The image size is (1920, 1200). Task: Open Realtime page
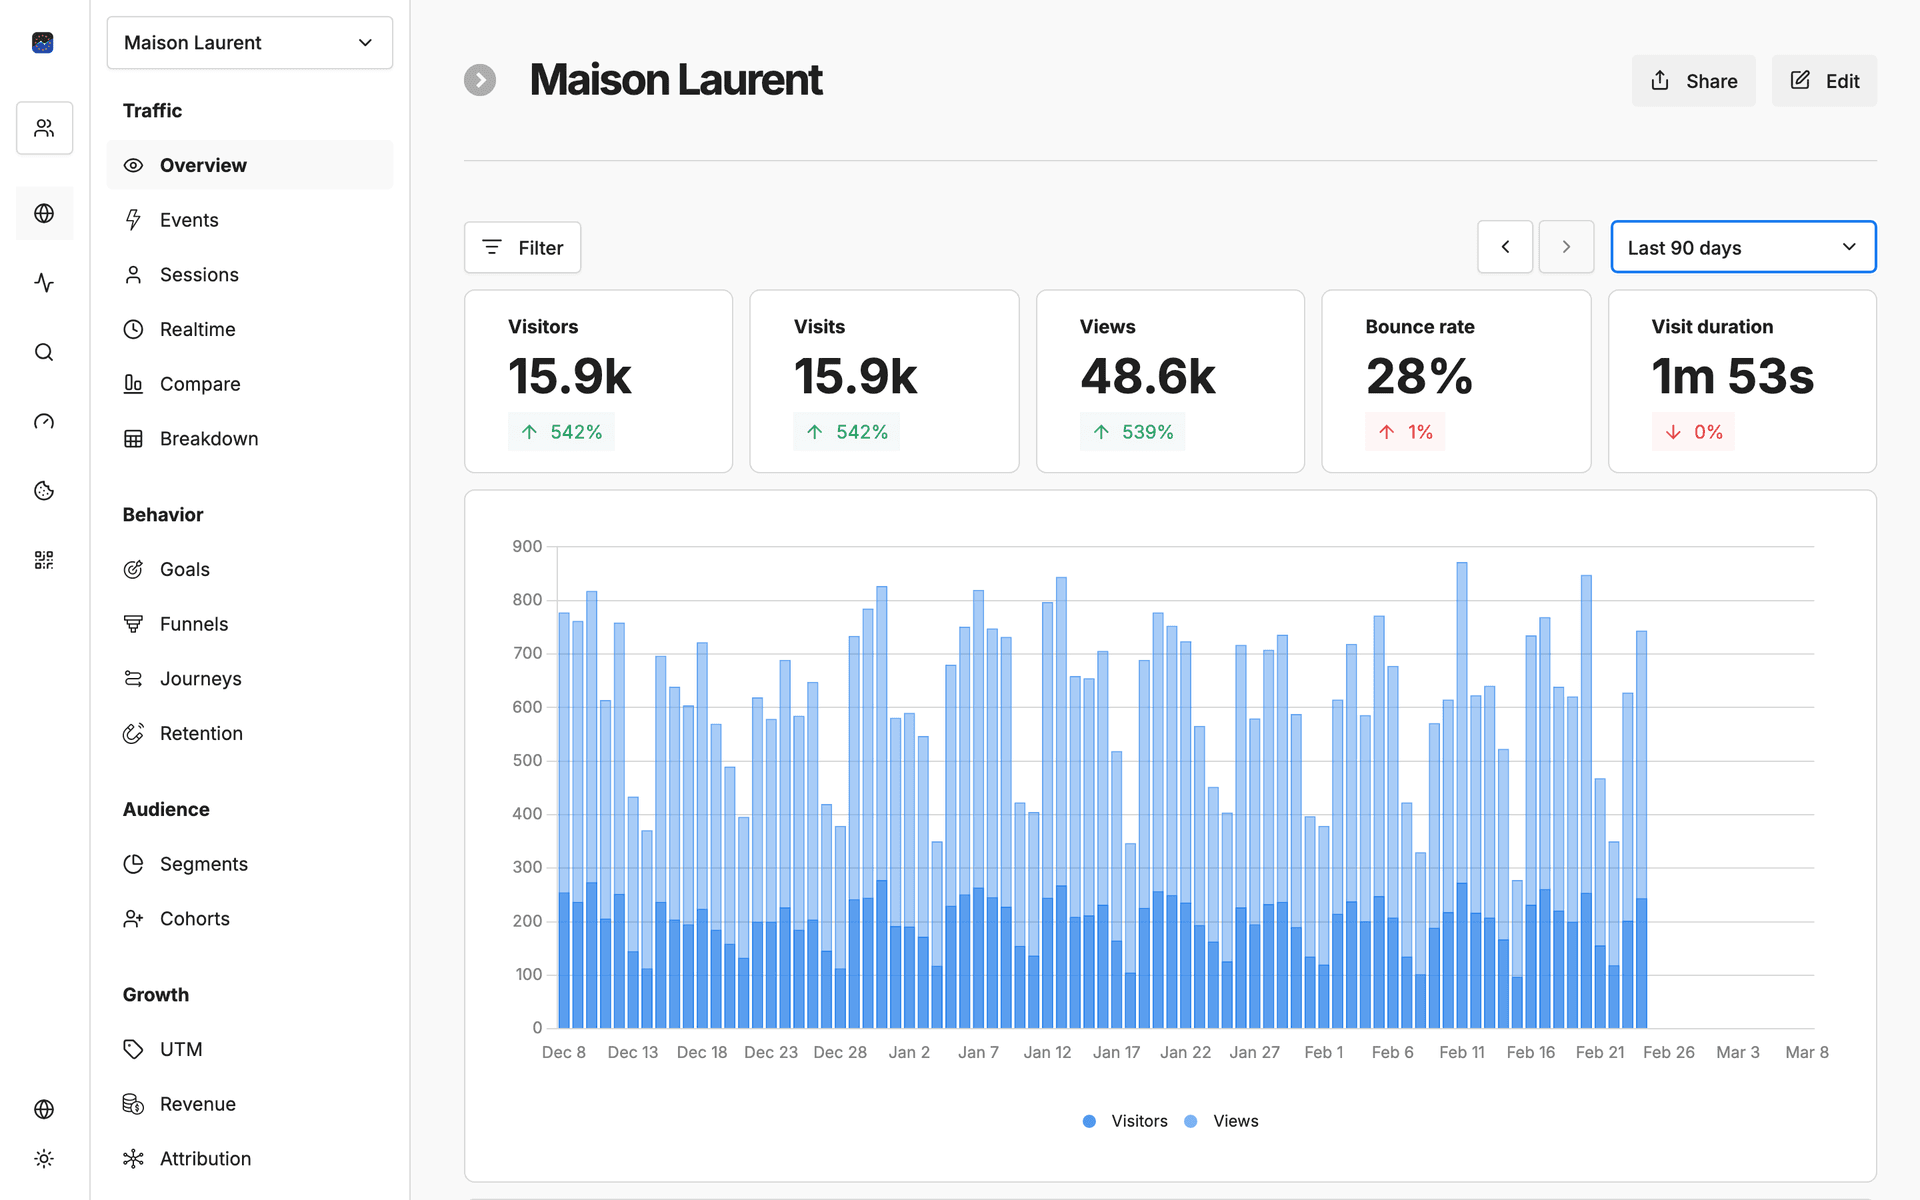click(250, 329)
